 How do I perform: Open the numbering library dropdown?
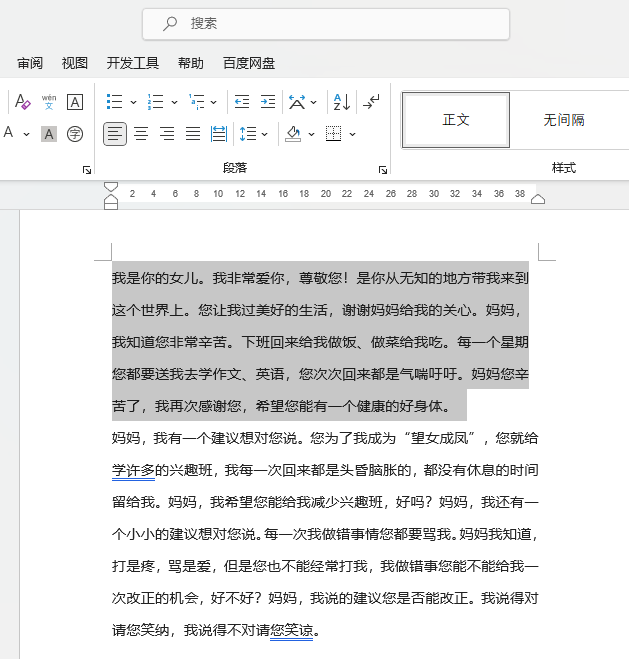pos(174,102)
